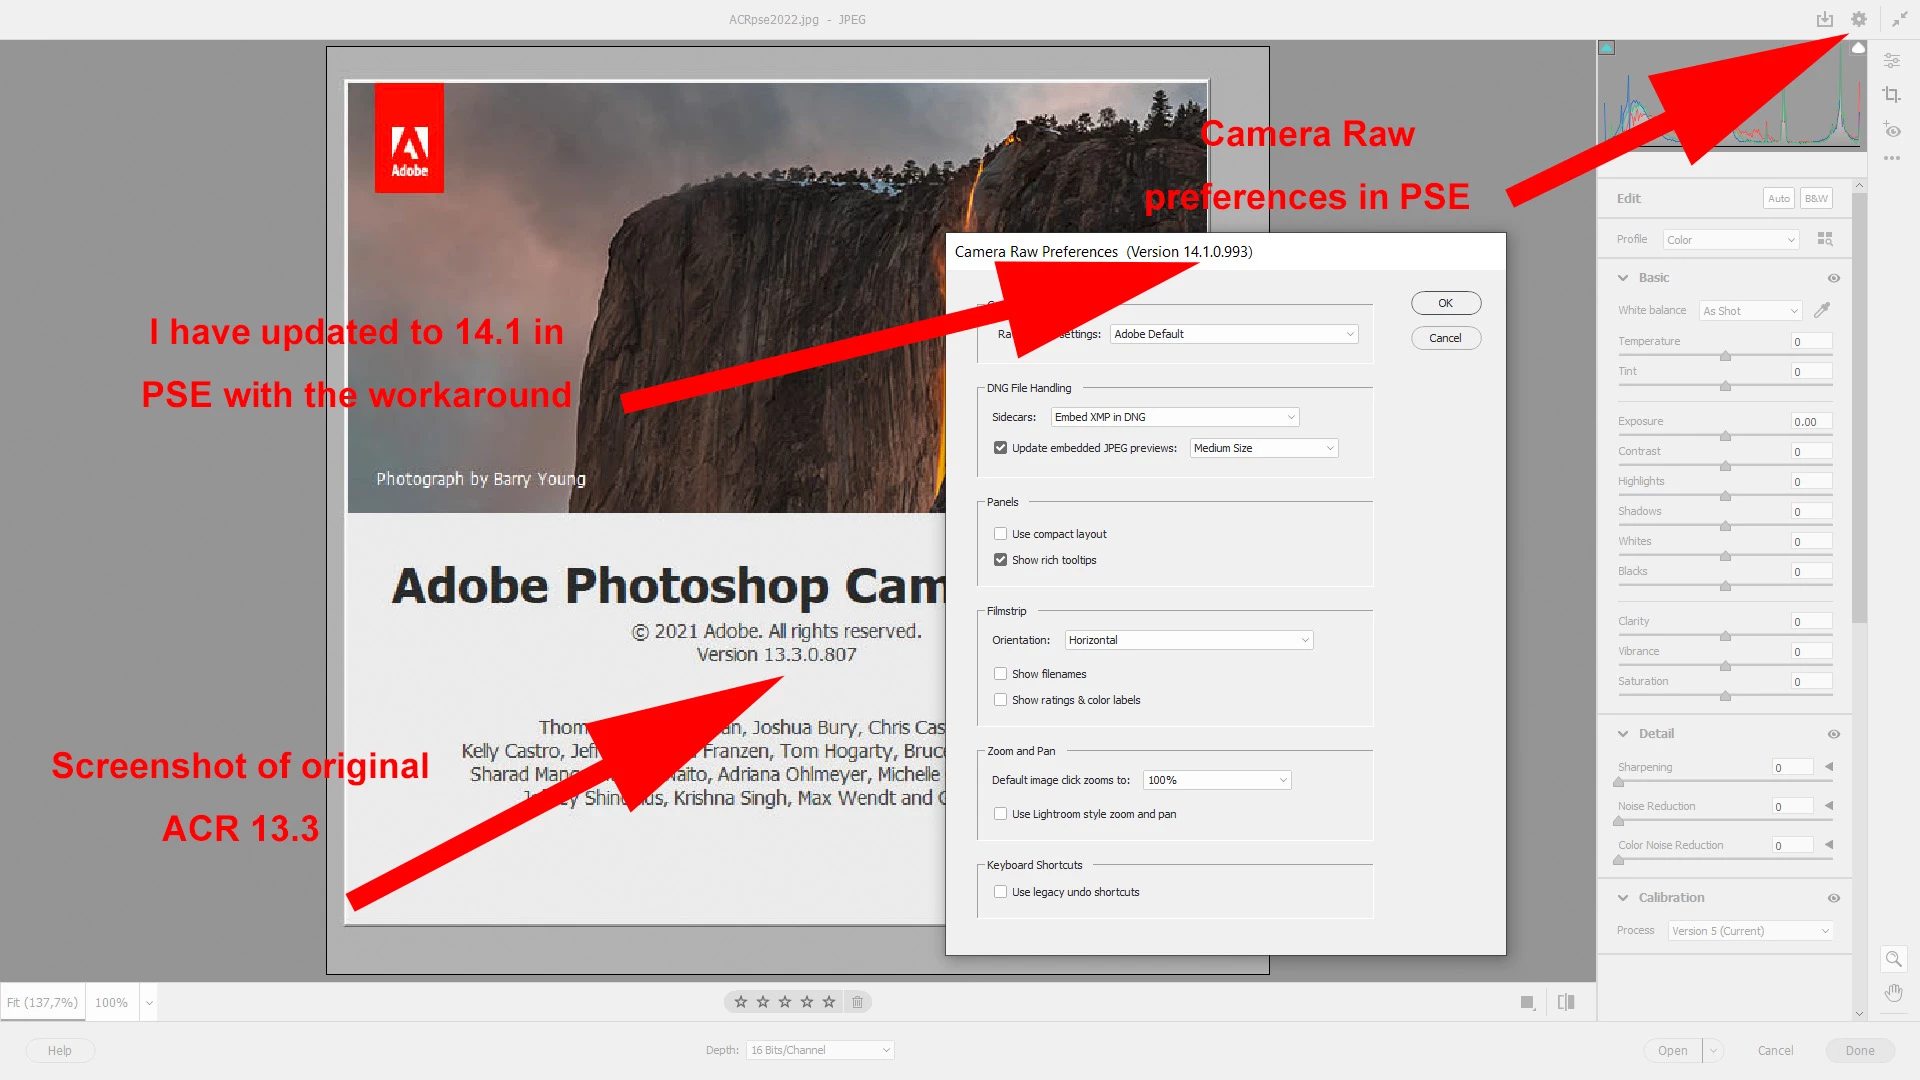Click OK in Camera Raw Preferences
This screenshot has height=1080, width=1920.
[1445, 303]
